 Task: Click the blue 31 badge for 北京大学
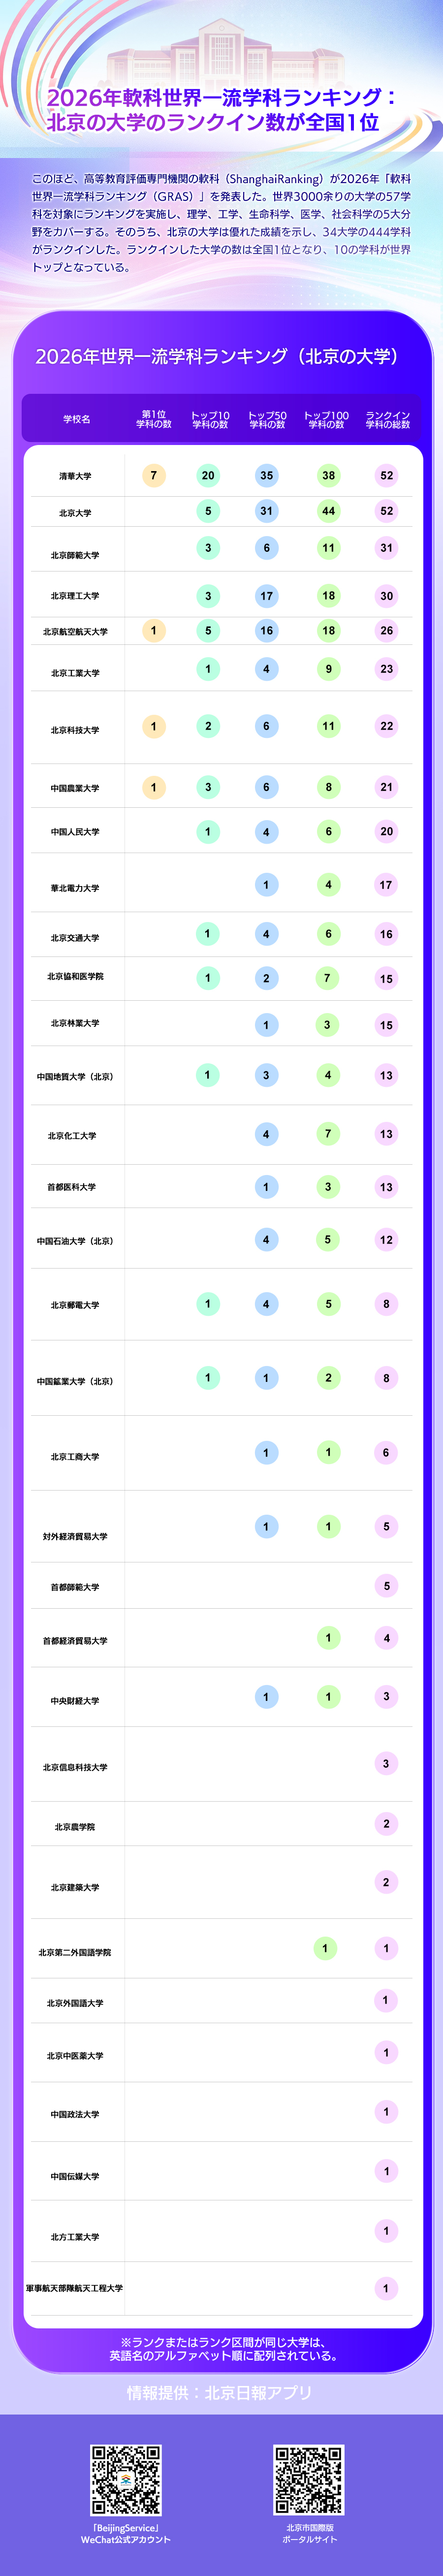pyautogui.click(x=266, y=511)
